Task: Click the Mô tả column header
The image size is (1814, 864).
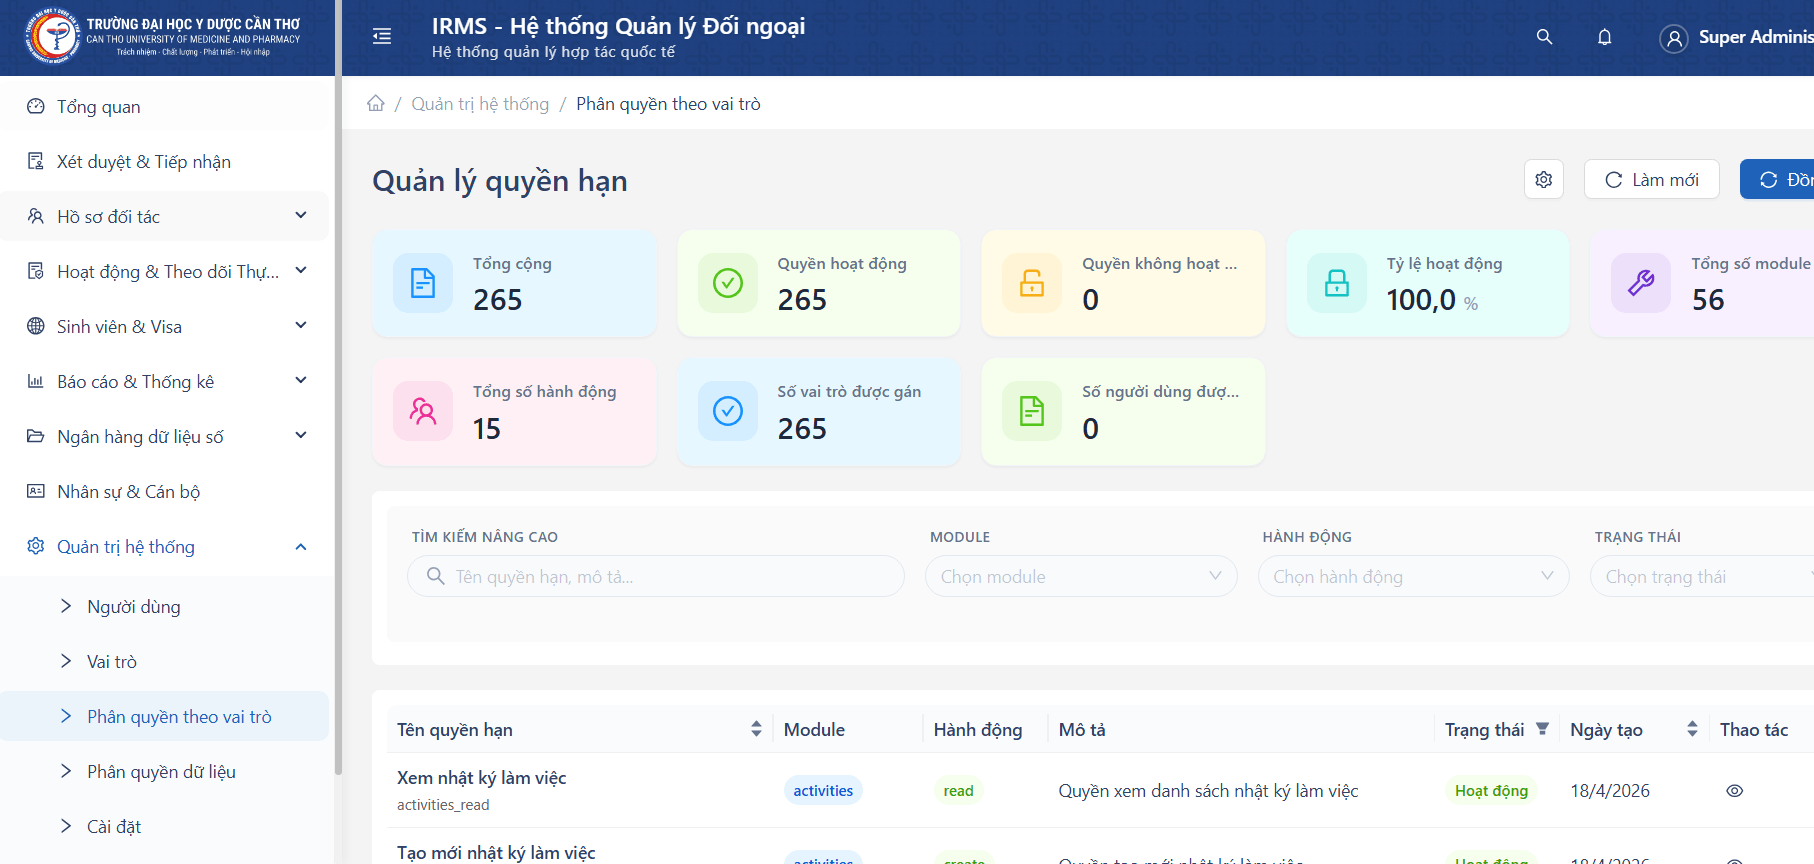Action: click(1082, 730)
